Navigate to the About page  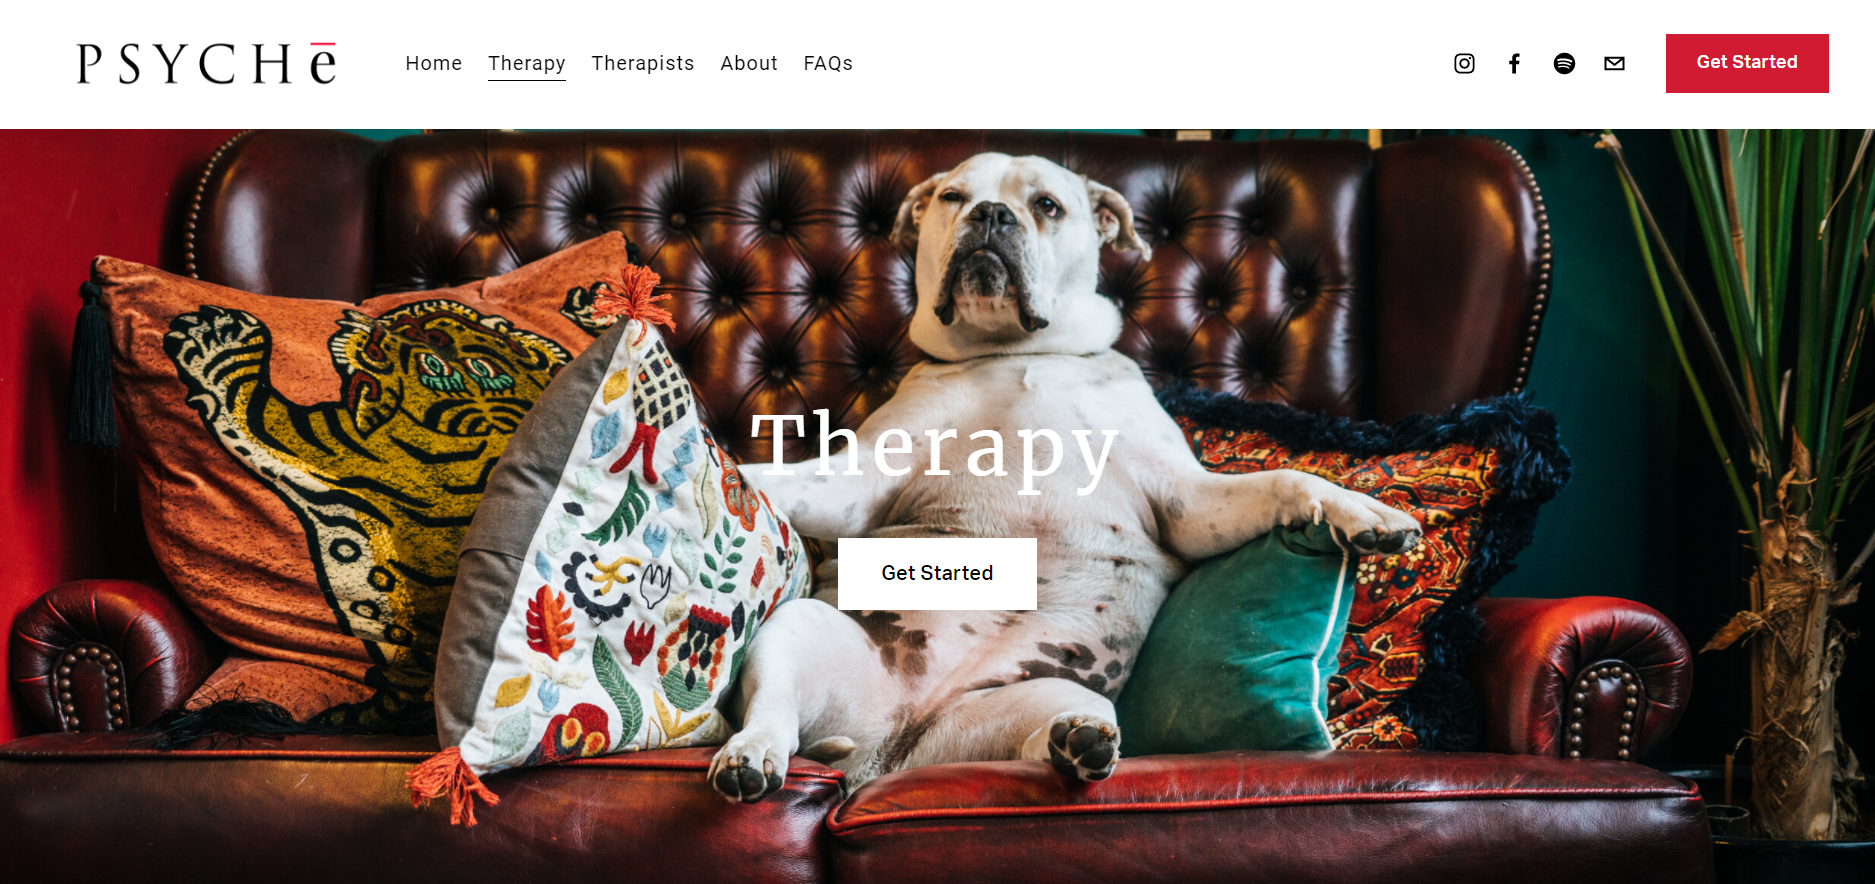pos(749,63)
